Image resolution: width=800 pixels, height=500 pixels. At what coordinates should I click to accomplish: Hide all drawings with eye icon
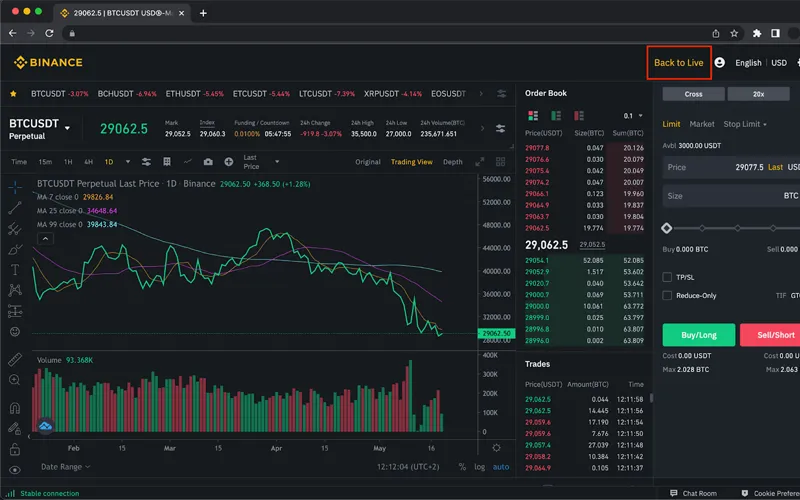(15, 470)
